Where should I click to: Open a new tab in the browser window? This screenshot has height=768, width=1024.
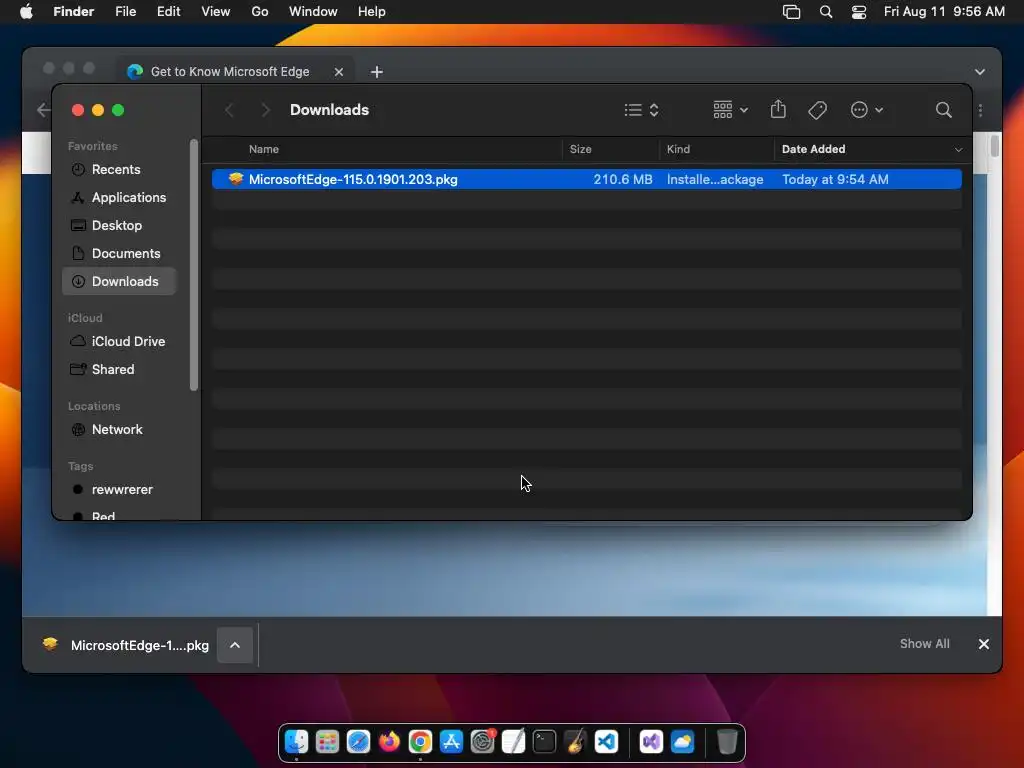coord(377,72)
